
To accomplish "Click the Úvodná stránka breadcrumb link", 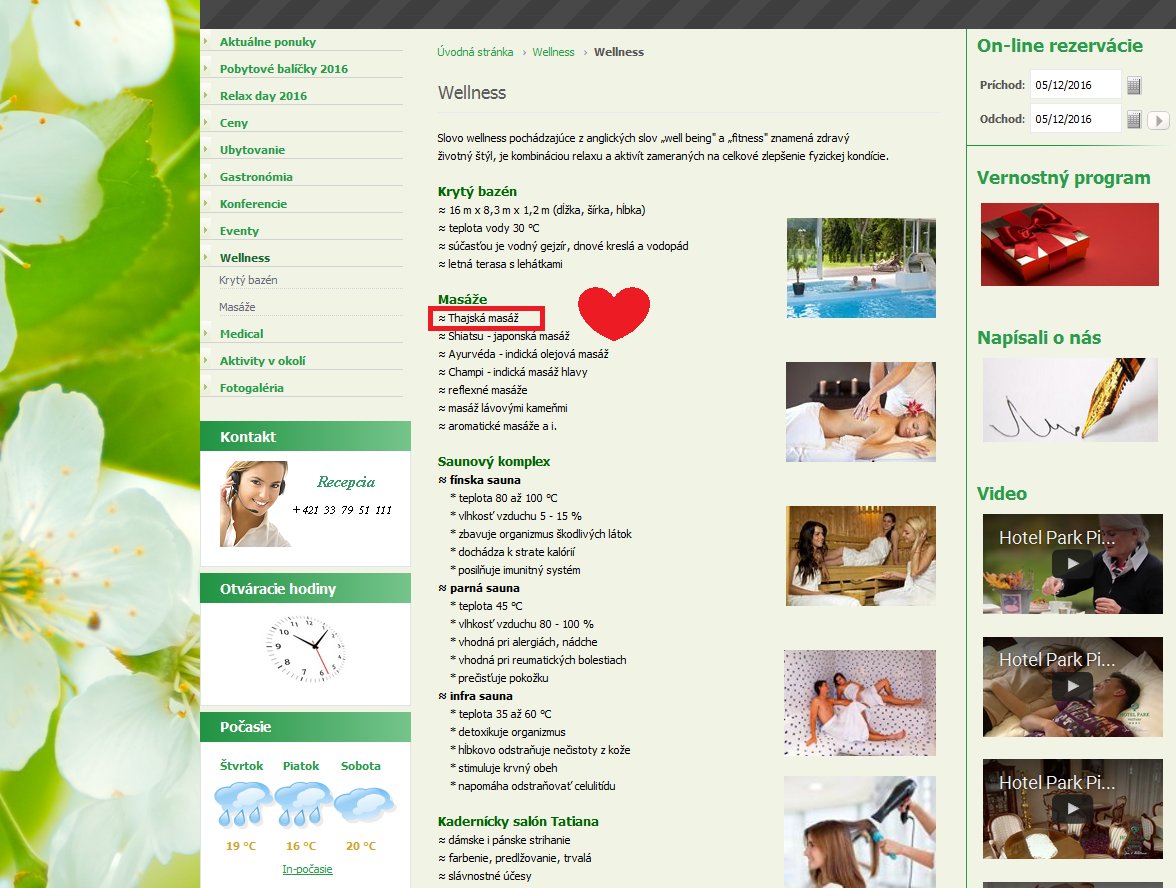I will pos(475,52).
